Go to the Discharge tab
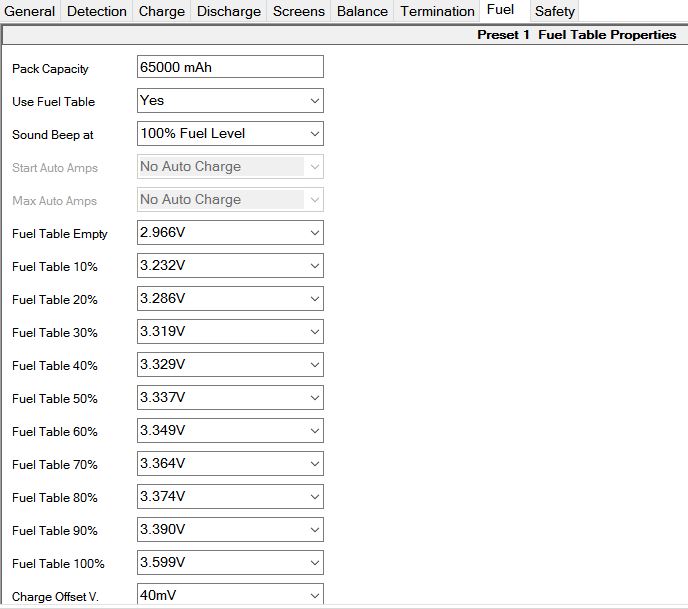This screenshot has height=609, width=688. pos(229,12)
